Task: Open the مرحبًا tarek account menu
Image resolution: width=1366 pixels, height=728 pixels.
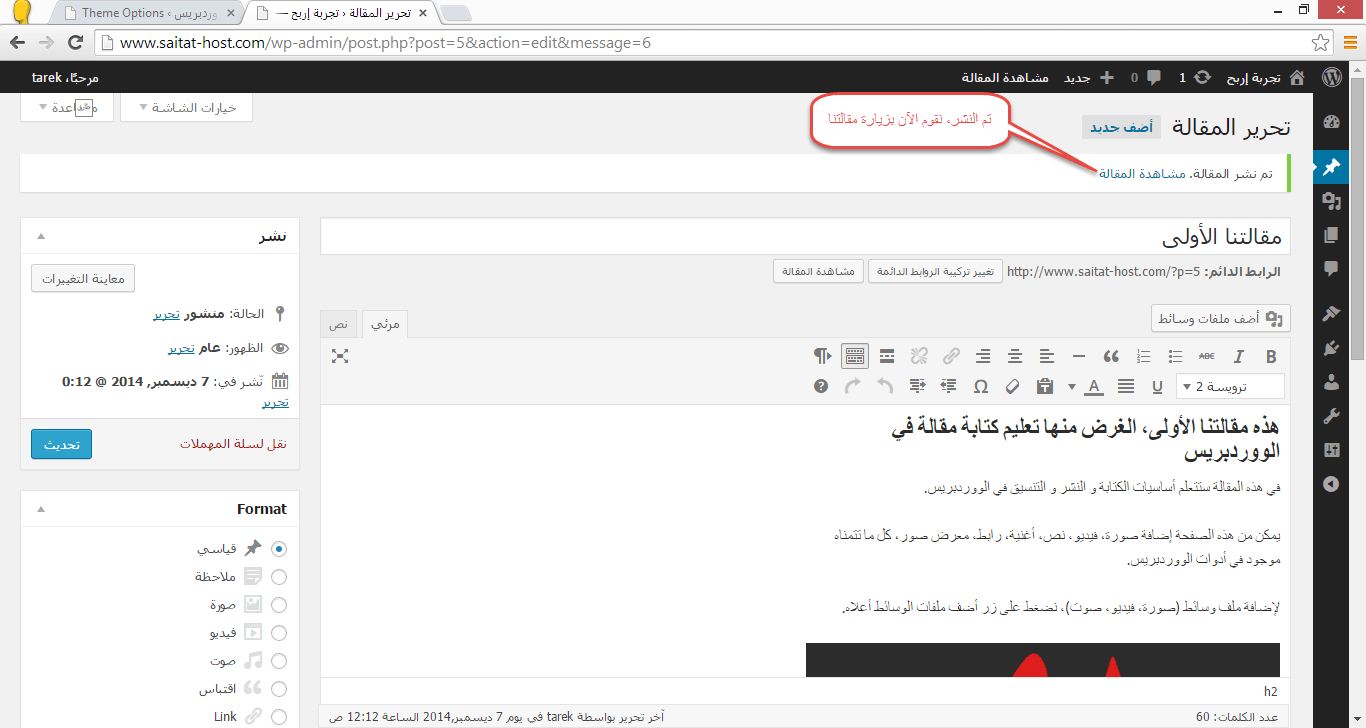Action: [x=65, y=77]
